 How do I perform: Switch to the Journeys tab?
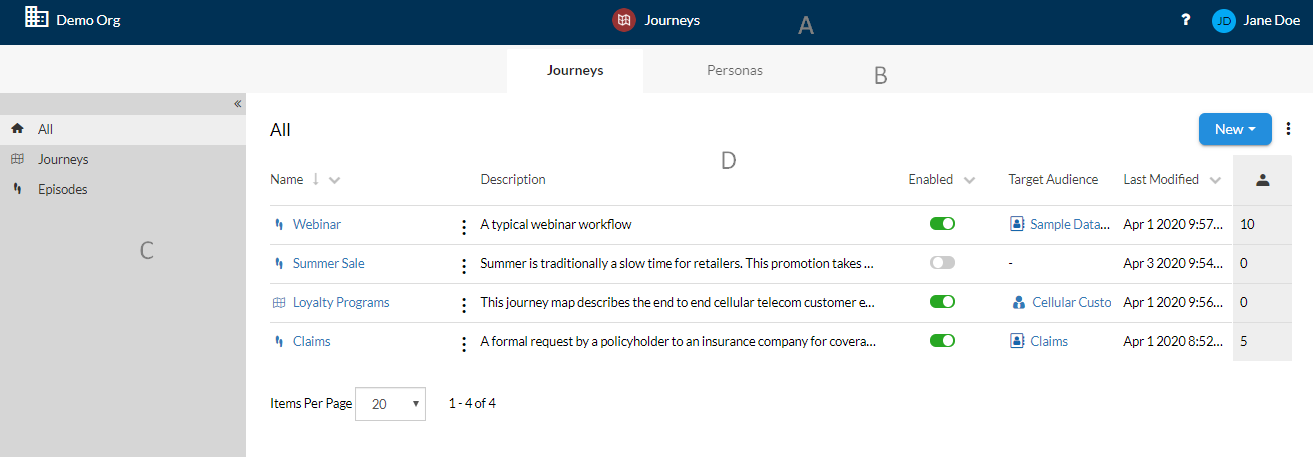575,71
